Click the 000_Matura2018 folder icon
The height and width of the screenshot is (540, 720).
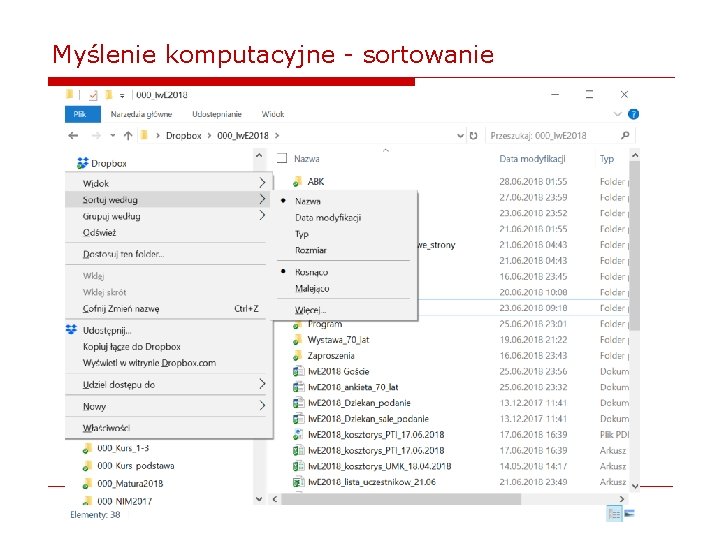point(87,484)
